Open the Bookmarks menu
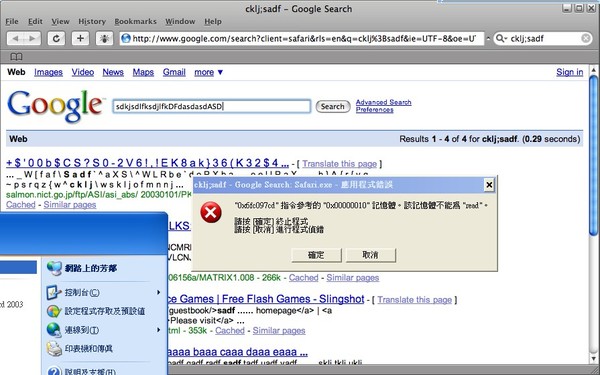Image resolution: width=600 pixels, height=375 pixels. 135,21
